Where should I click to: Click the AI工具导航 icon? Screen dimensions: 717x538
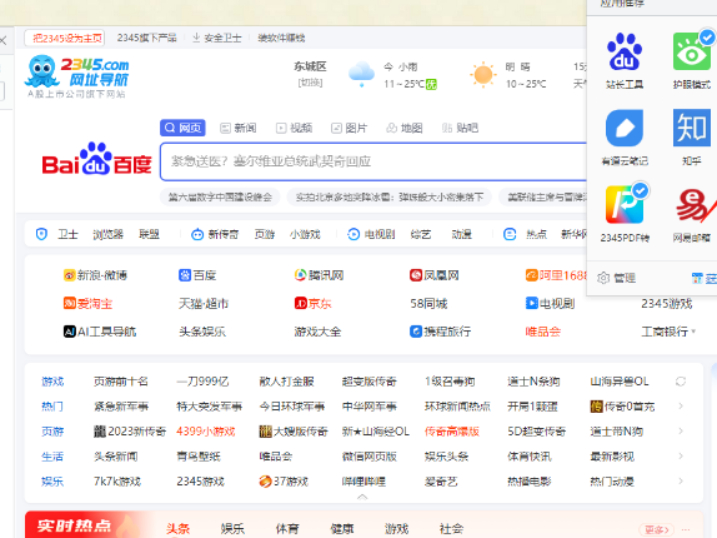pyautogui.click(x=69, y=331)
